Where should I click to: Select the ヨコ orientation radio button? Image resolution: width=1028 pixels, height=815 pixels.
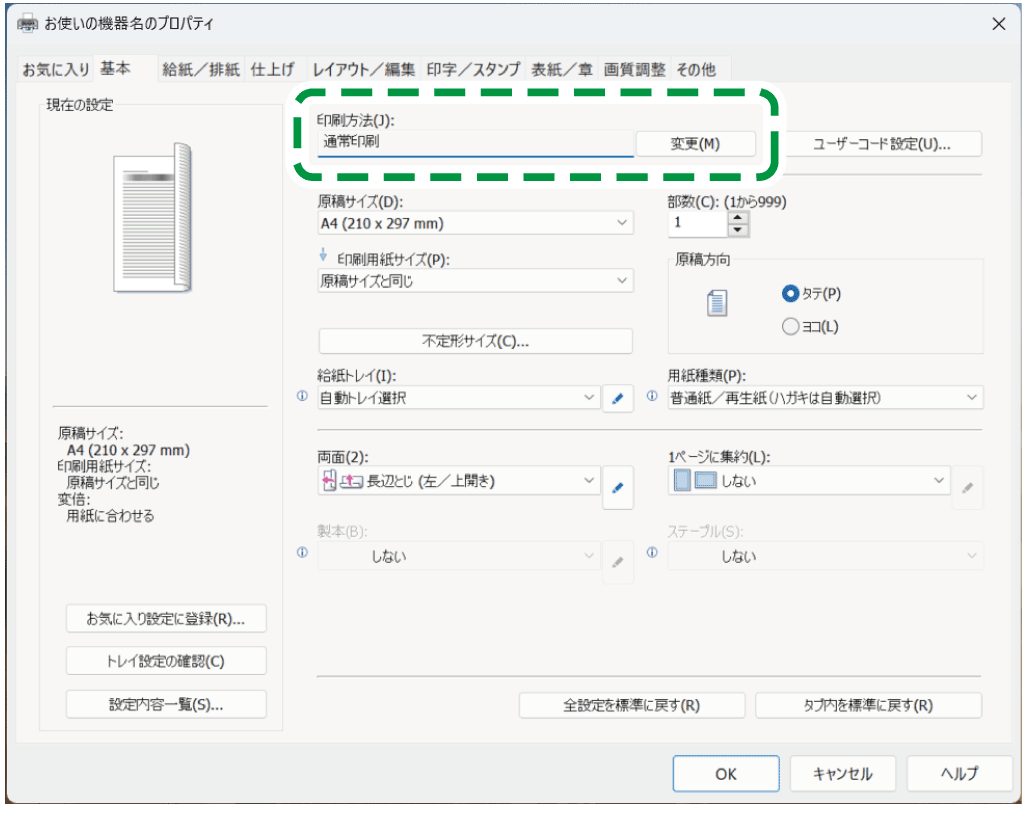[791, 325]
